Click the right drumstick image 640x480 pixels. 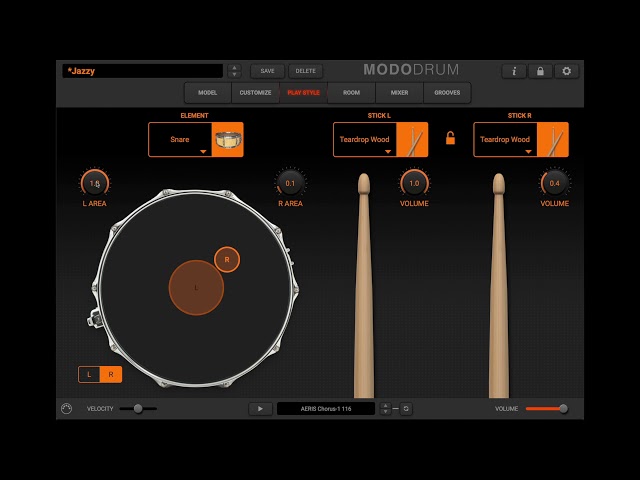[499, 286]
